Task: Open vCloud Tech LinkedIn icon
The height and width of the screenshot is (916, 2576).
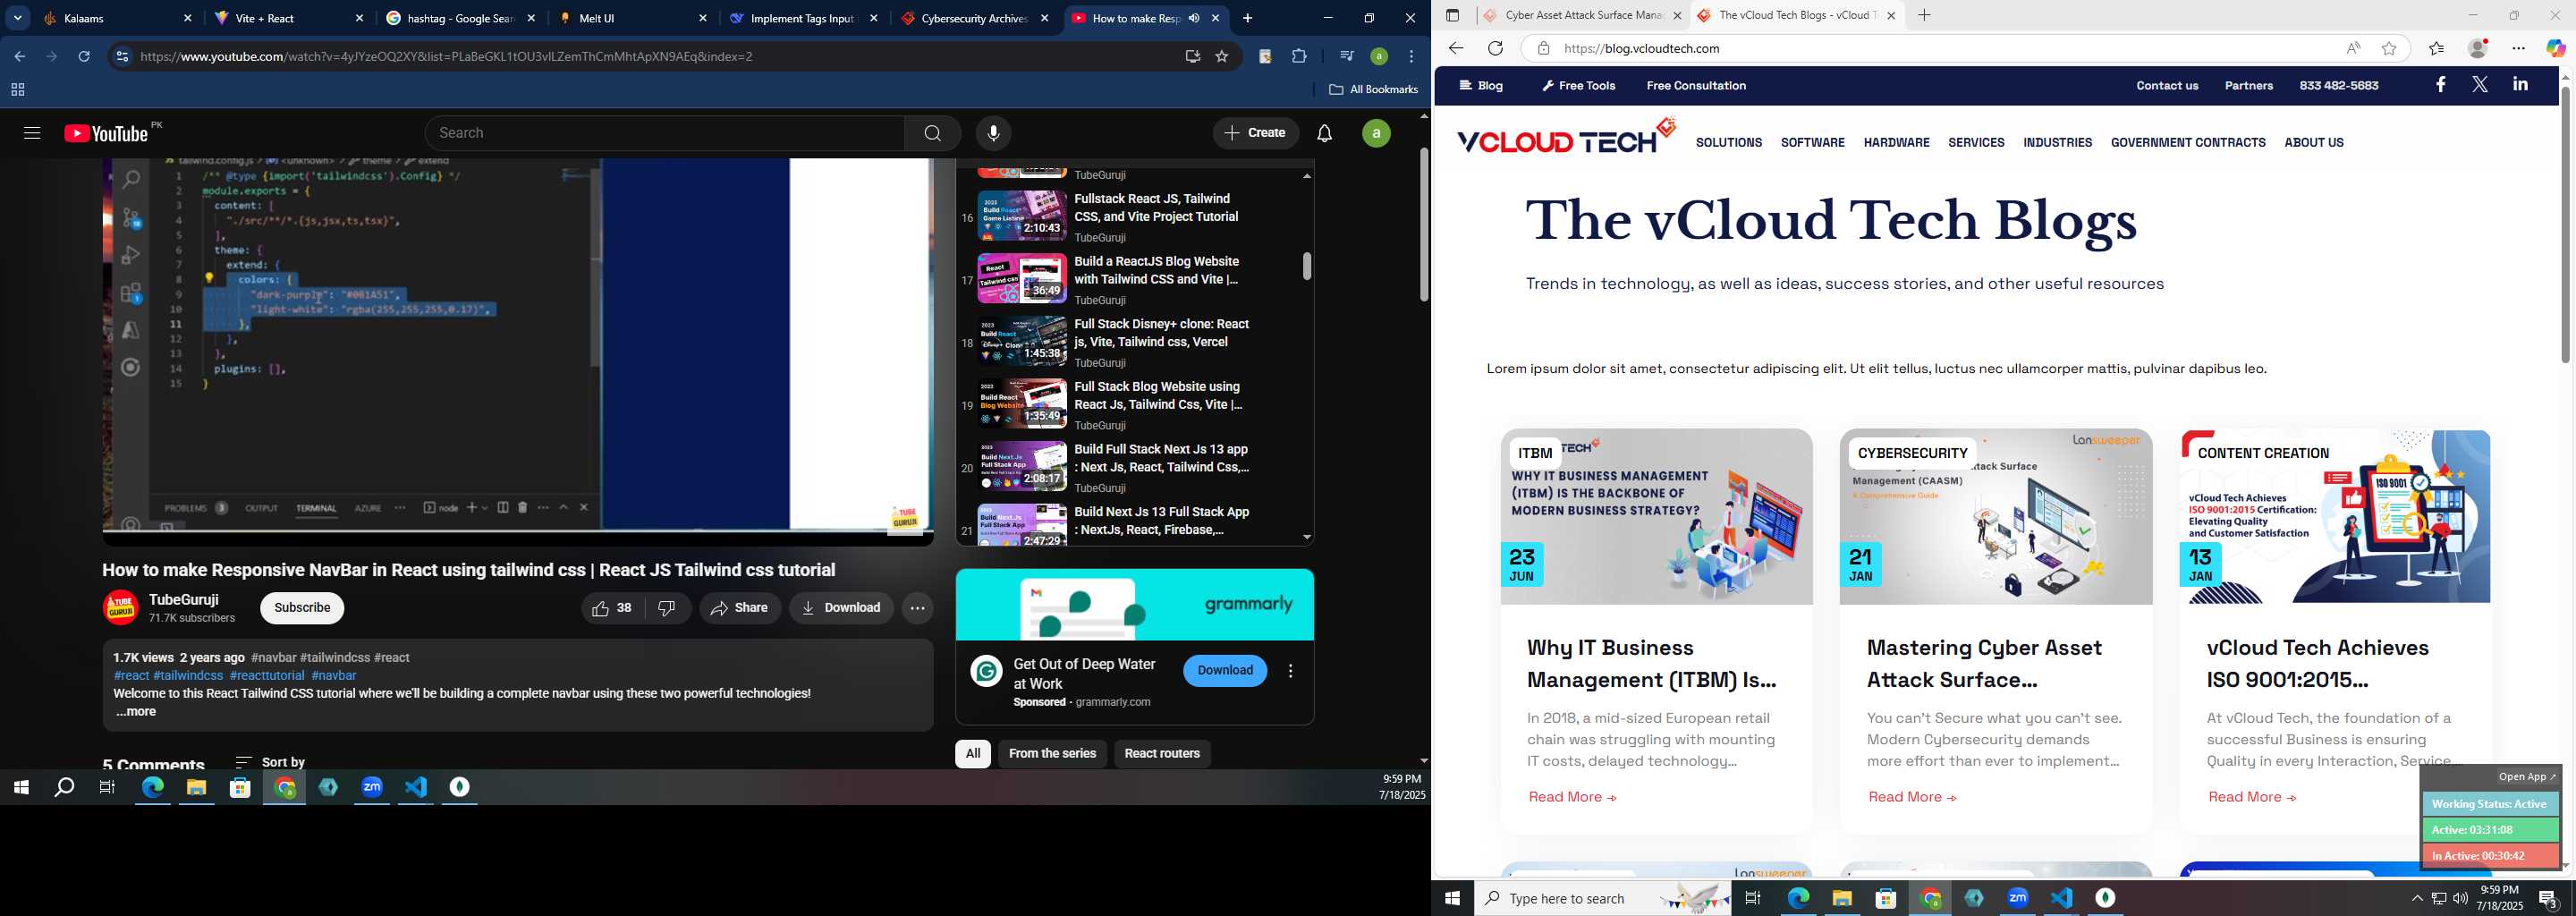Action: click(x=2520, y=85)
